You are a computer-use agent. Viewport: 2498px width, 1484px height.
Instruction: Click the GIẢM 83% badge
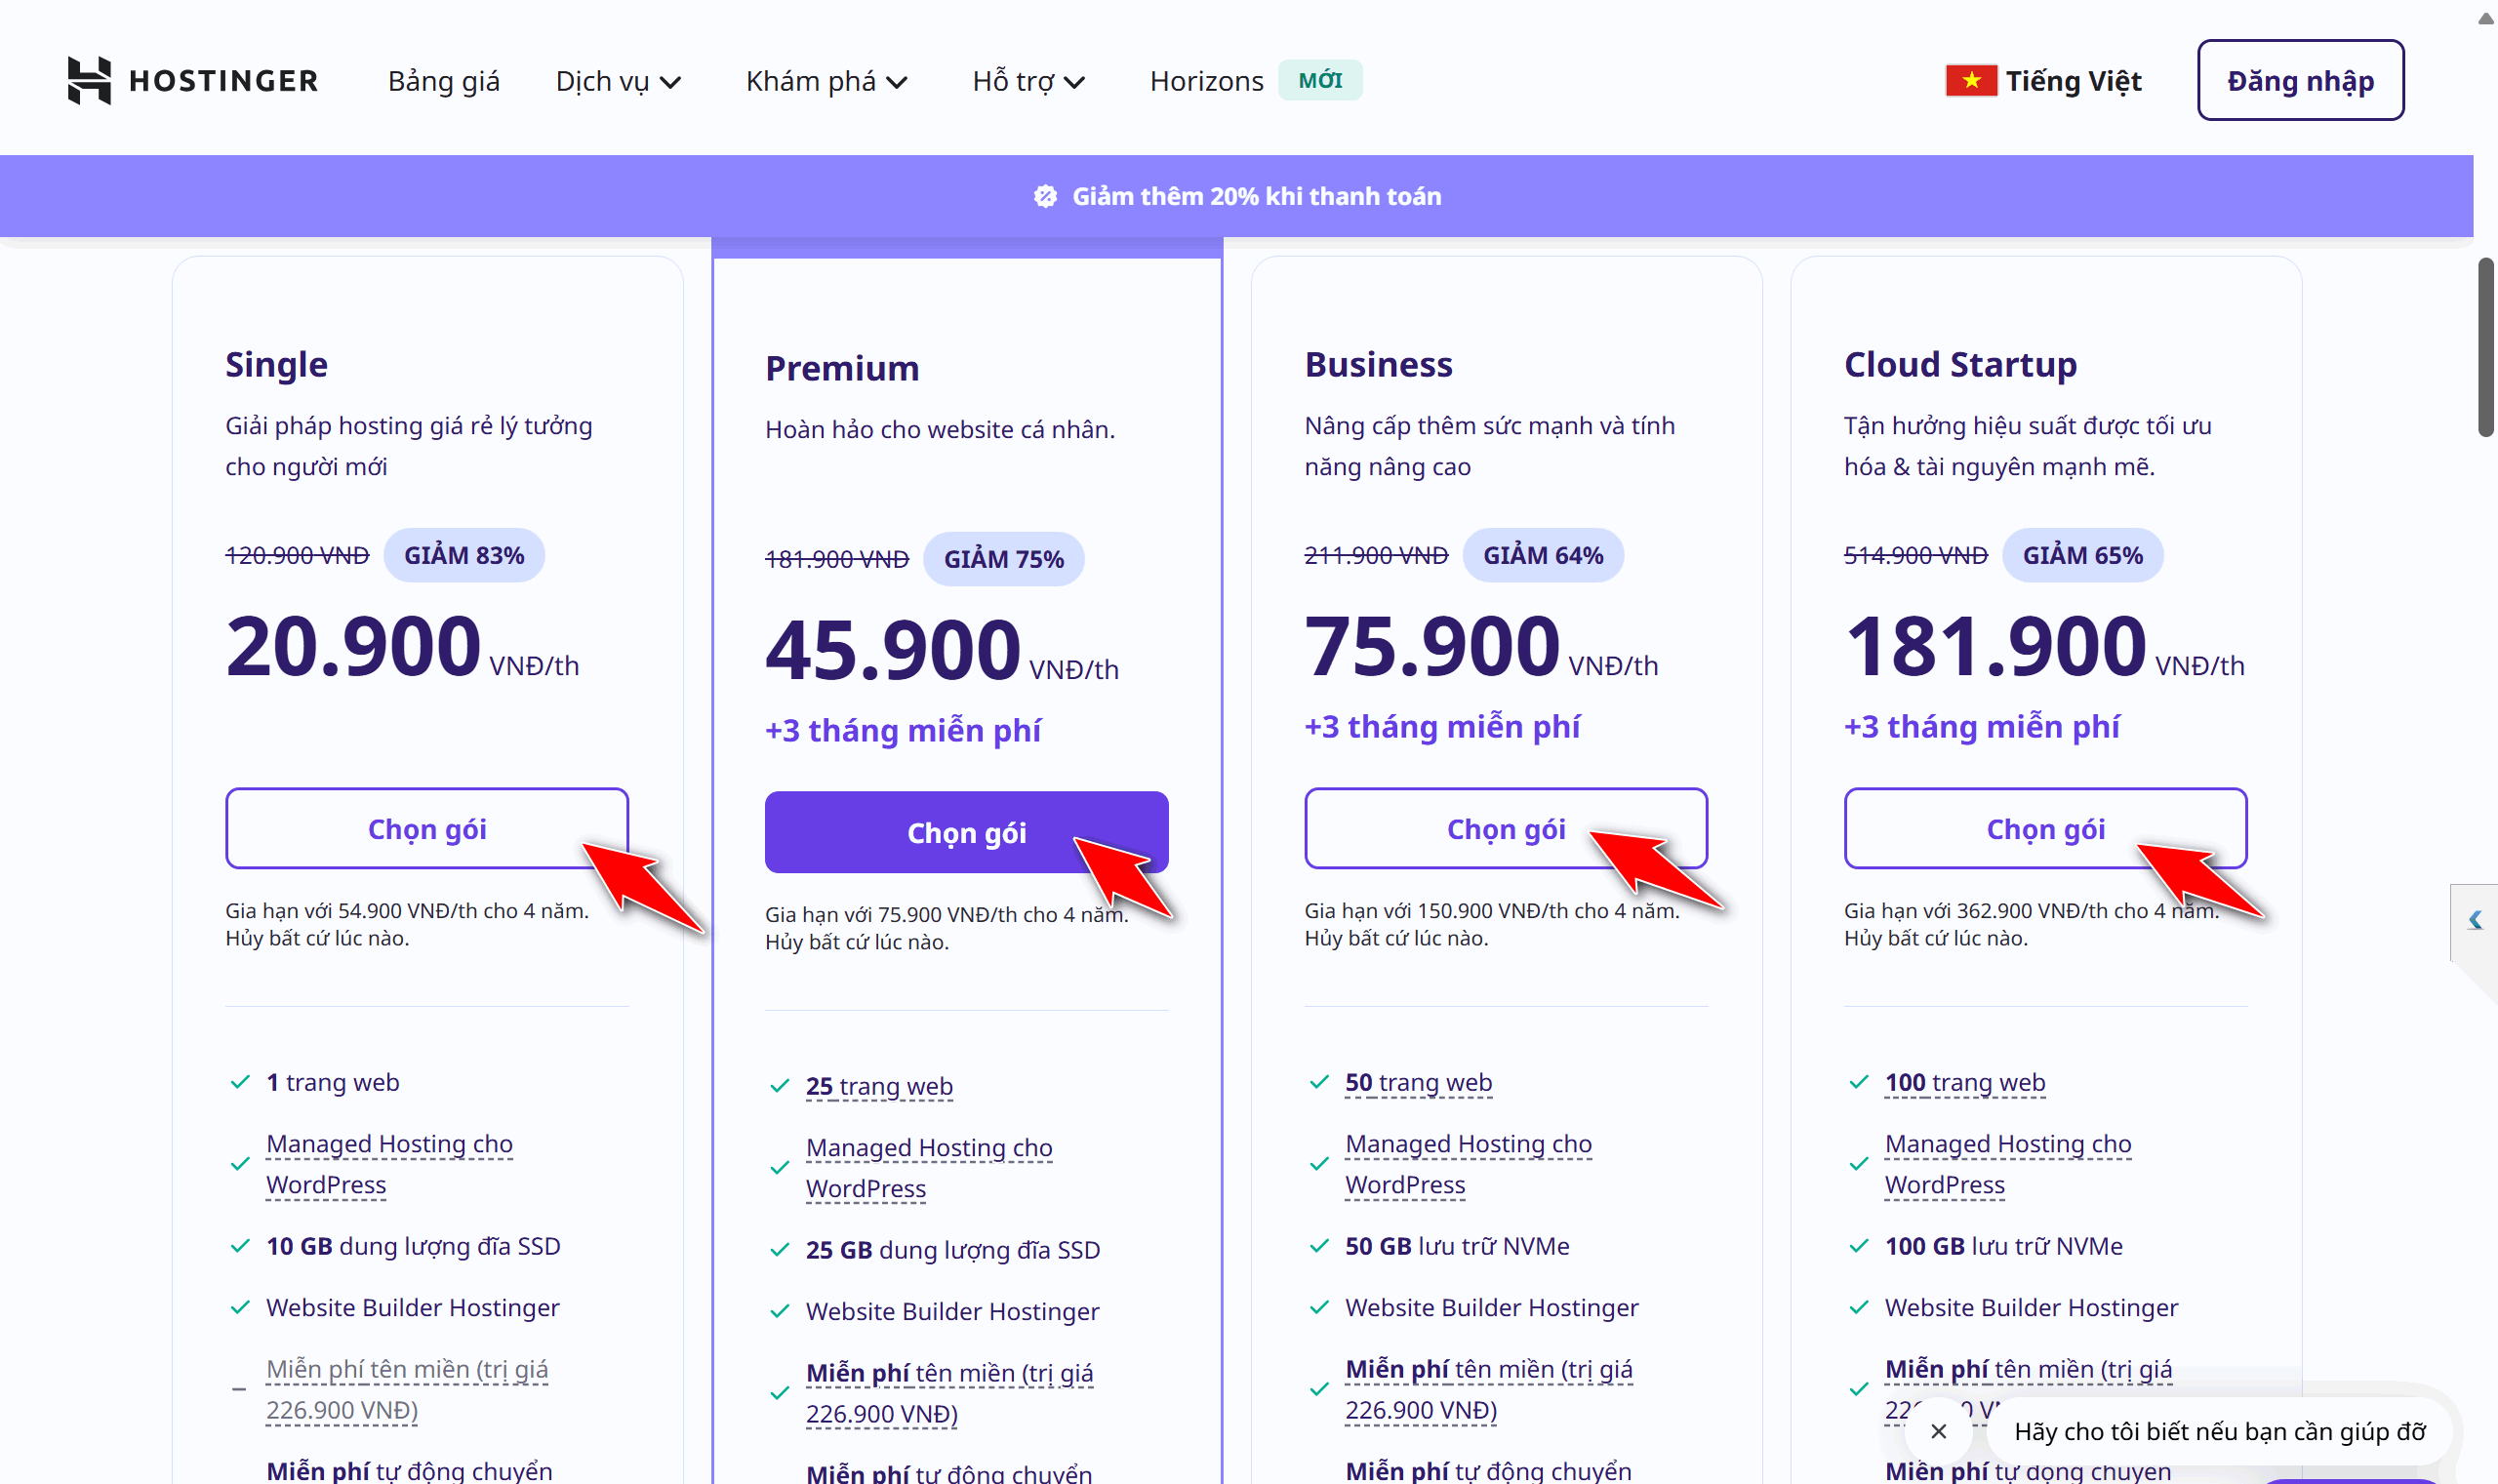(464, 555)
